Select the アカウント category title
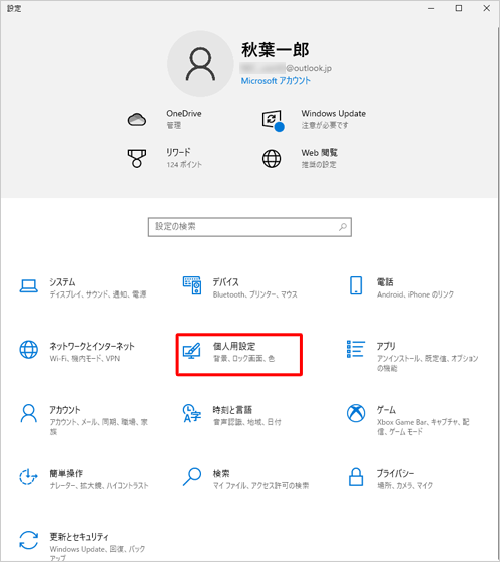This screenshot has width=500, height=562. pyautogui.click(x=65, y=410)
